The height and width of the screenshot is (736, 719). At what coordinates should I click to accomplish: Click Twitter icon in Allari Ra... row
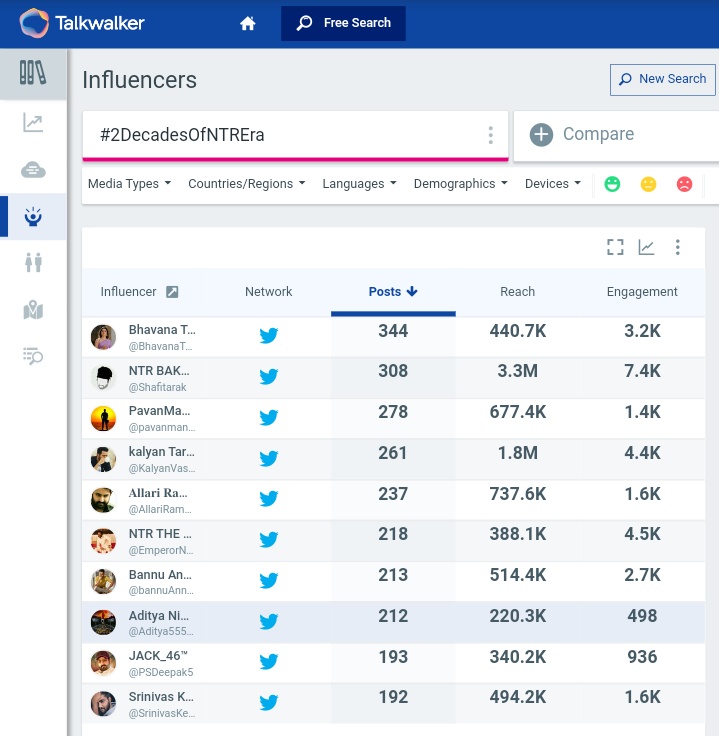click(268, 498)
